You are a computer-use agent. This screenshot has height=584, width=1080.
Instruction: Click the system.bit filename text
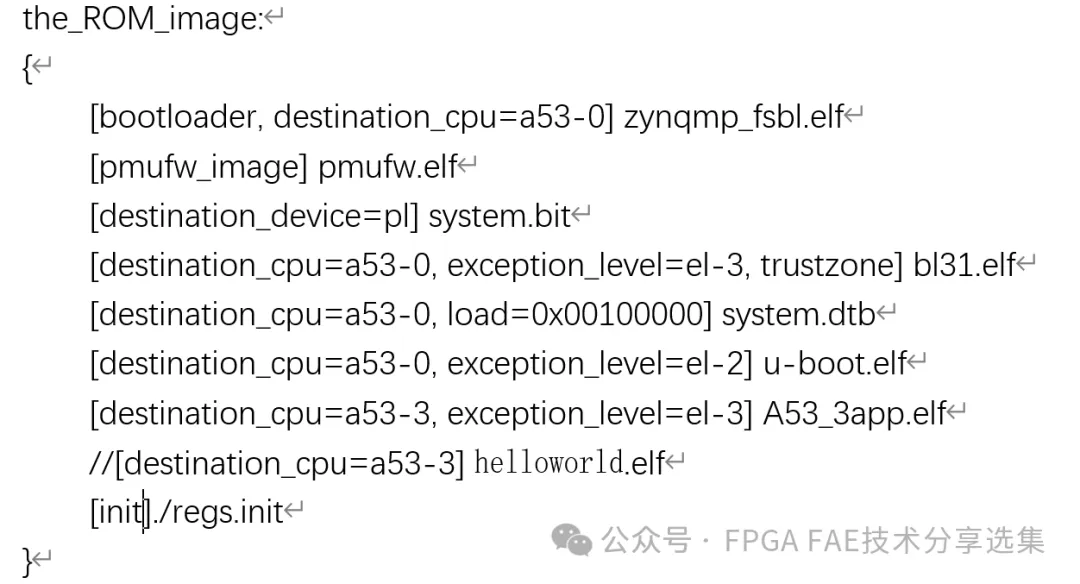click(x=499, y=216)
